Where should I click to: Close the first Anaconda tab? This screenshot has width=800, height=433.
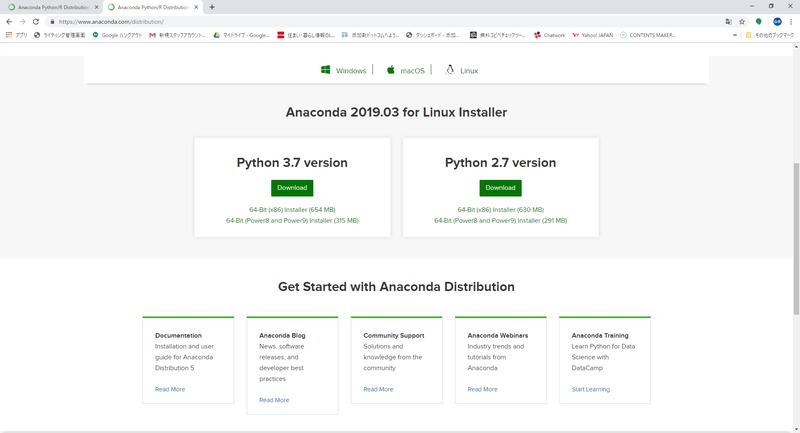[x=96, y=7]
